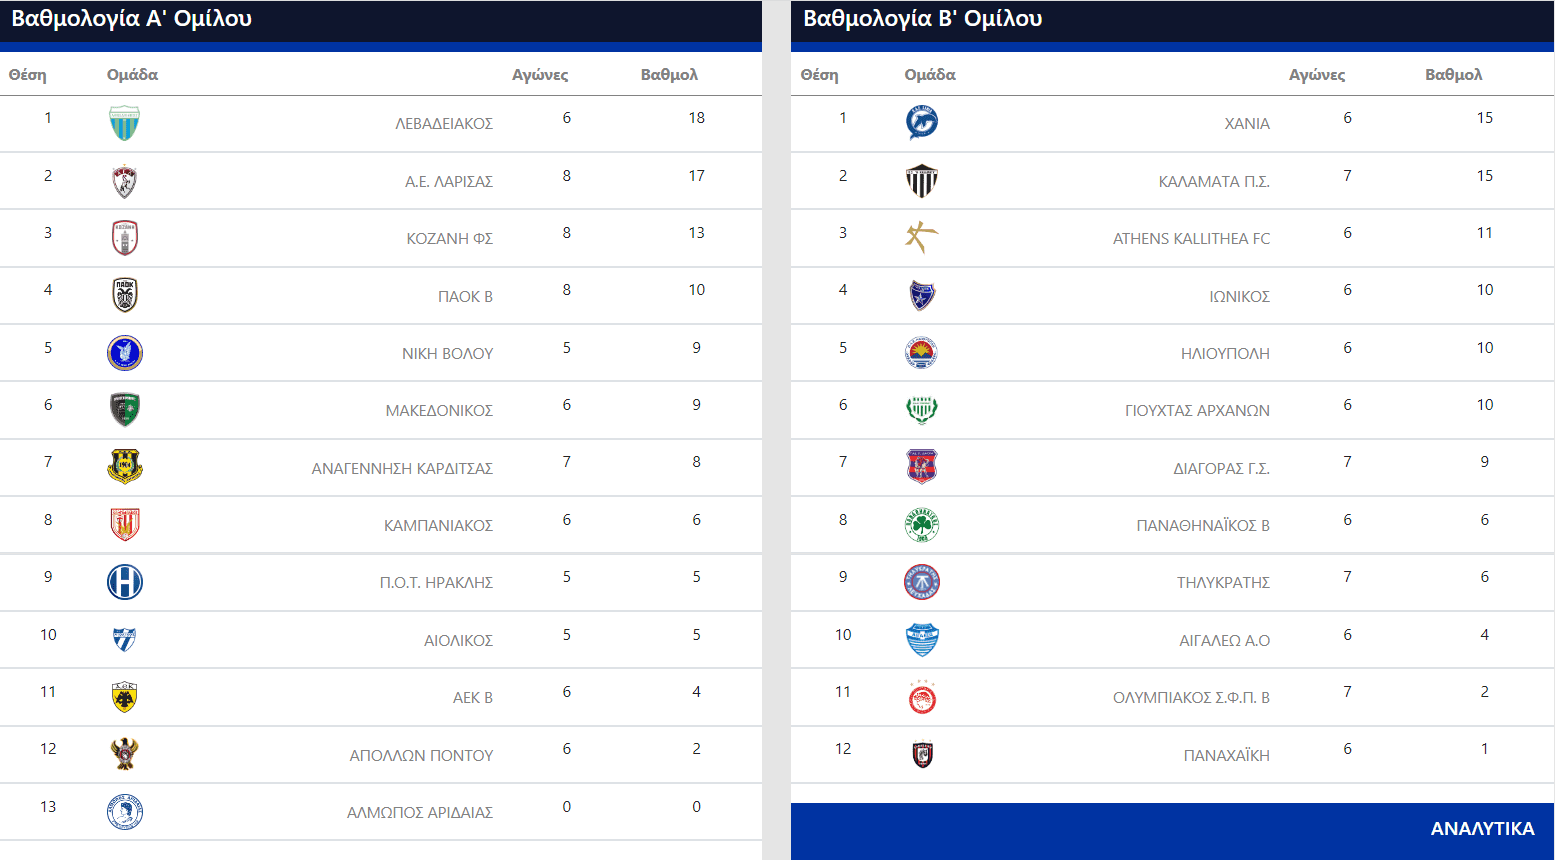Viewport: 1555px width, 860px height.
Task: Click the Βαθμολογία Α' Ομίλου heading
Action: point(131,19)
